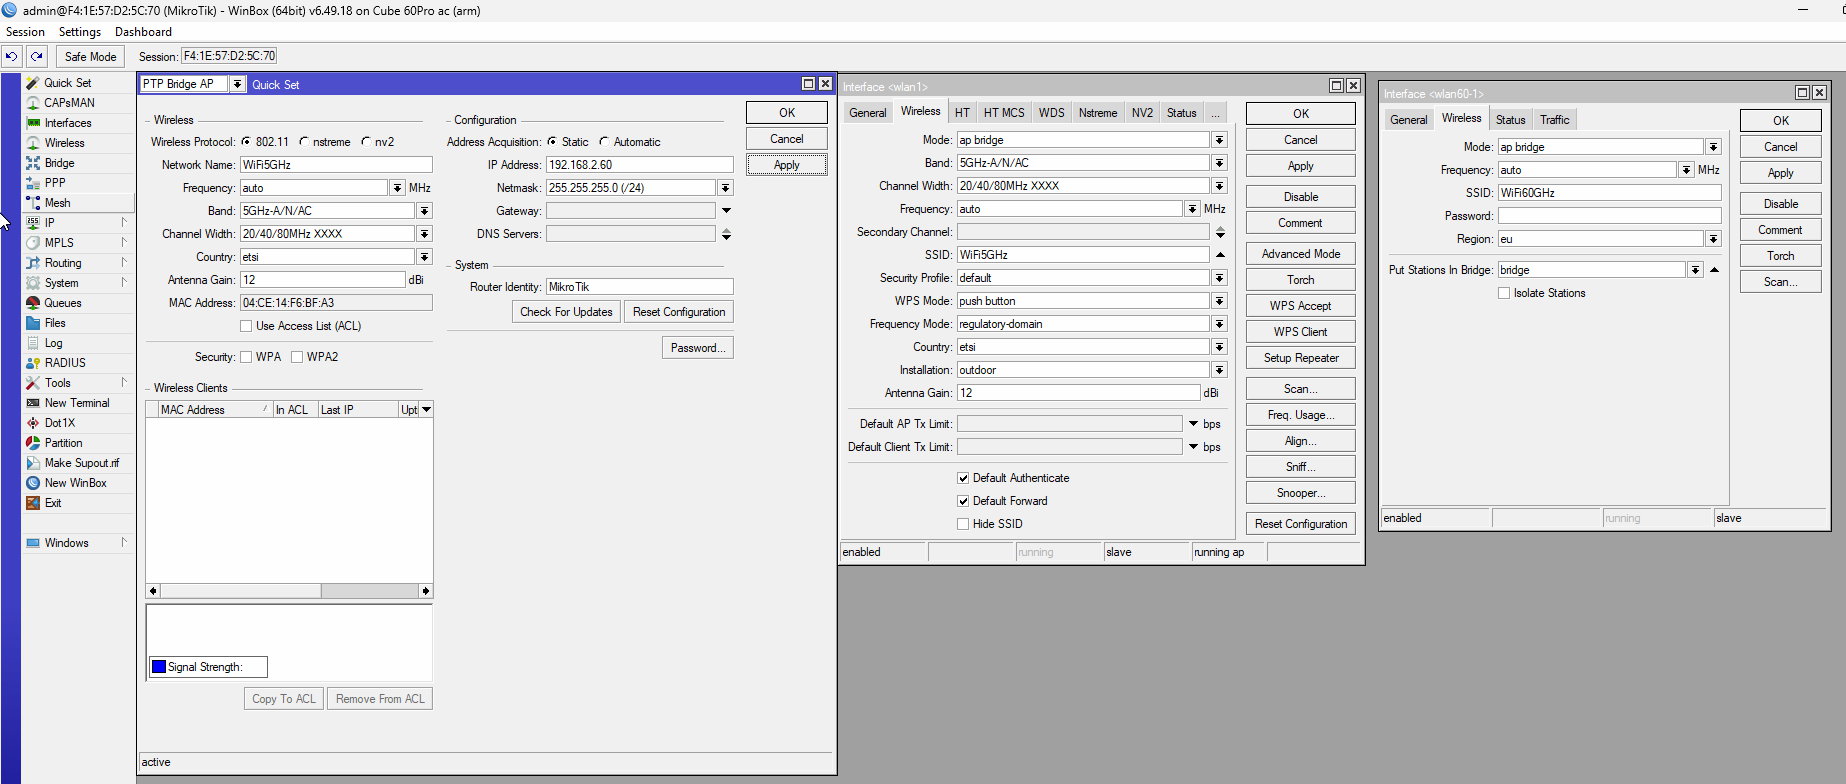The height and width of the screenshot is (784, 1846).
Task: Click the Make Supout.rif icon
Action: pos(33,463)
